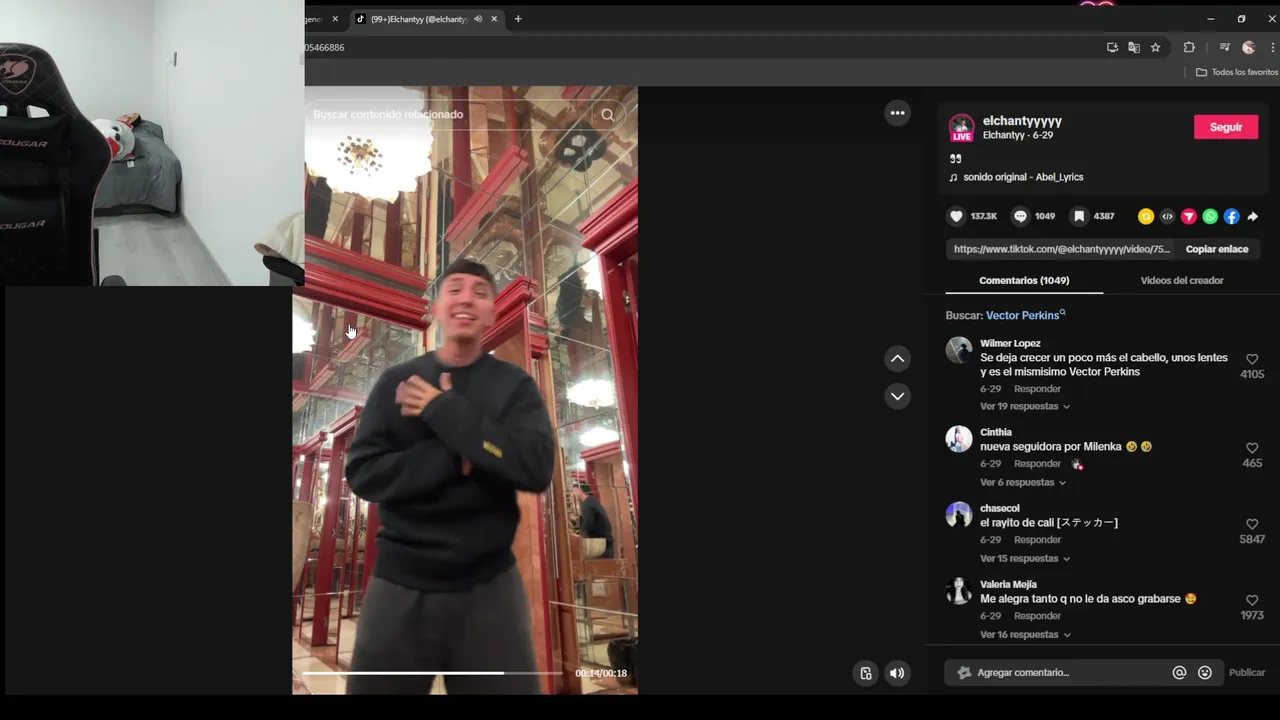This screenshot has width=1280, height=720.
Task: Repost the video with the yellow icon
Action: click(x=1146, y=216)
